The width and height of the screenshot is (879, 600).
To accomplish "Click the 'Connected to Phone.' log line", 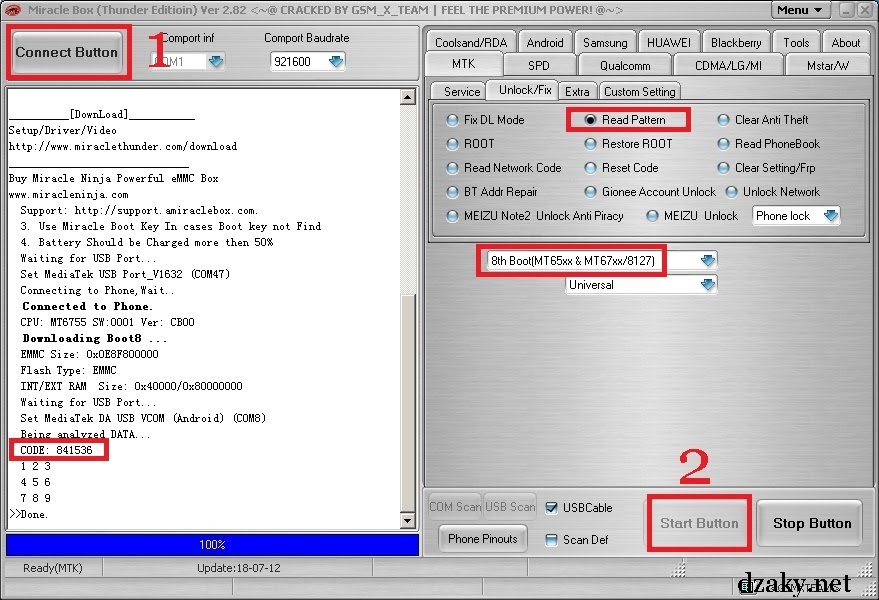I will click(x=87, y=306).
